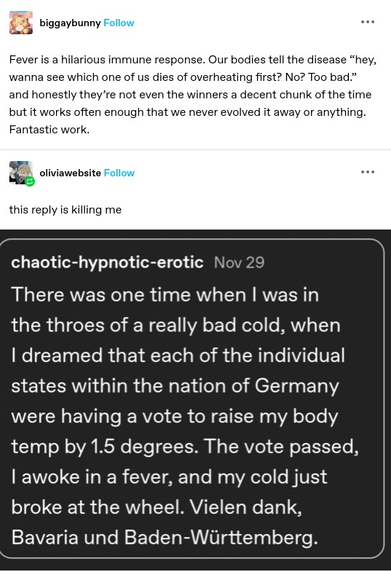Open the three-dot menu on oliviawebsite's reblog

pos(367,172)
